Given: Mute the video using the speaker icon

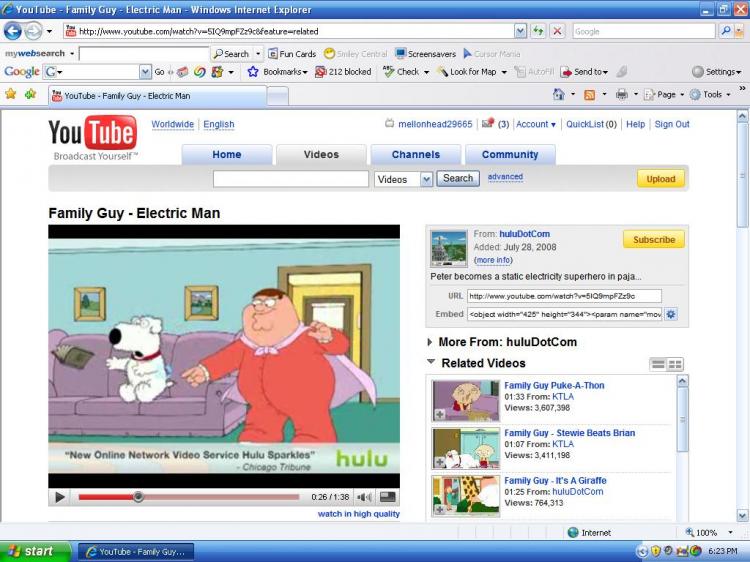Looking at the screenshot, I should tap(364, 497).
